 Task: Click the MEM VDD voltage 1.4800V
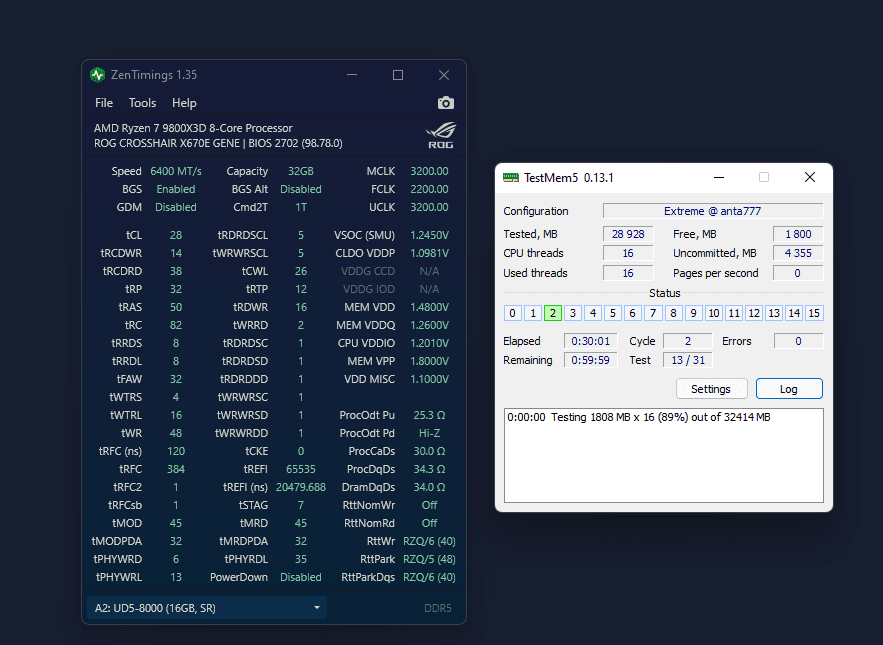point(429,308)
